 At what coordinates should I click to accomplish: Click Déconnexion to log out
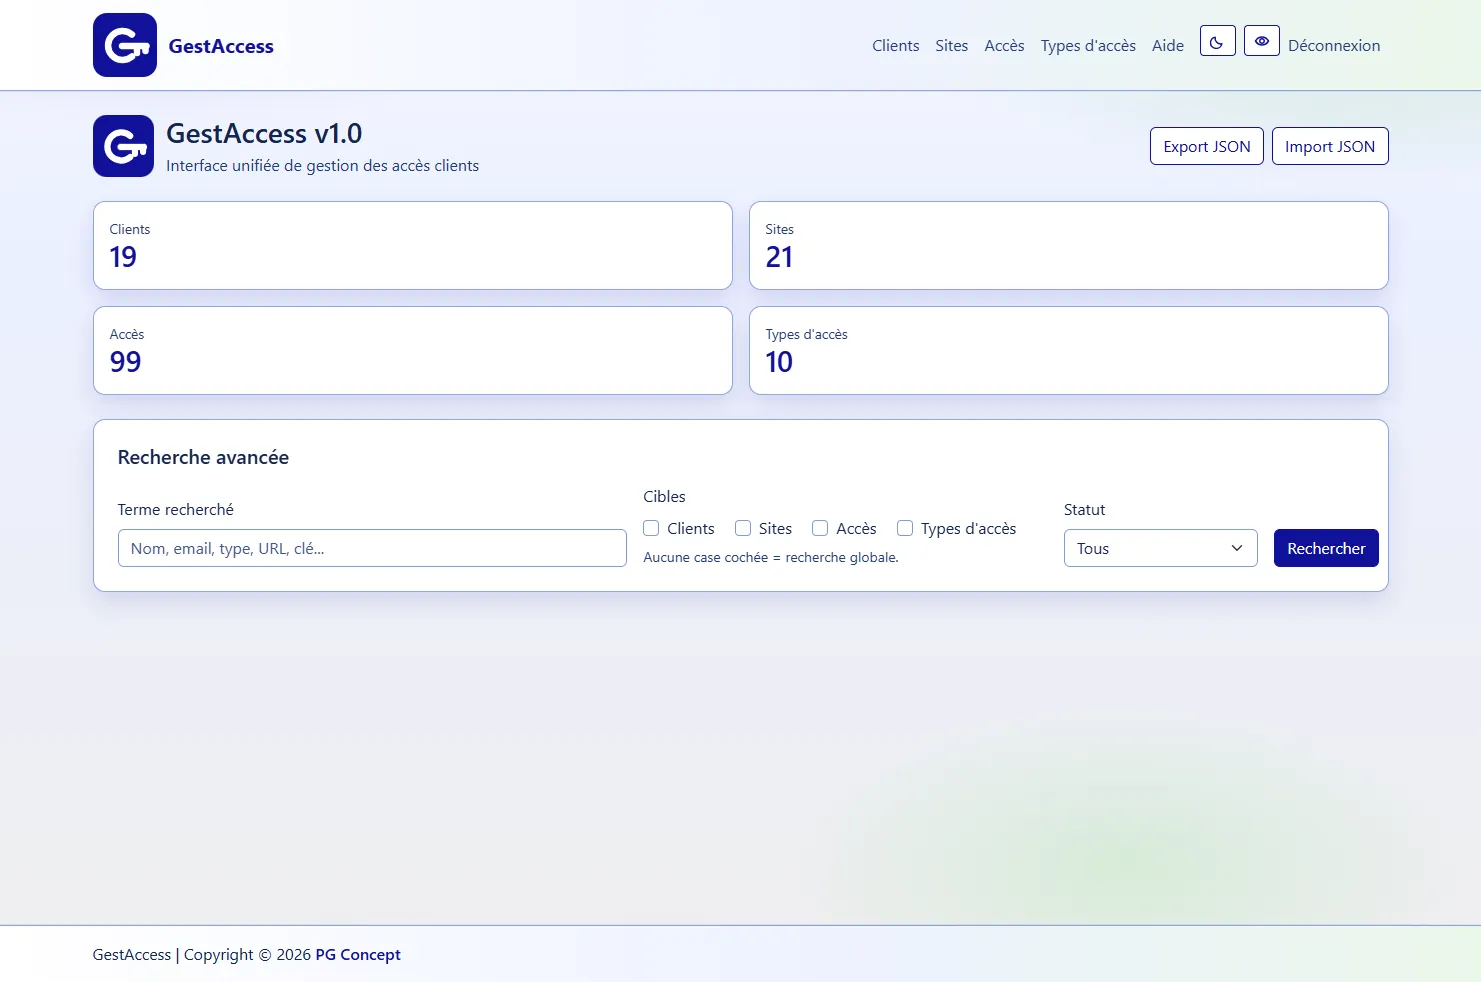pos(1334,45)
